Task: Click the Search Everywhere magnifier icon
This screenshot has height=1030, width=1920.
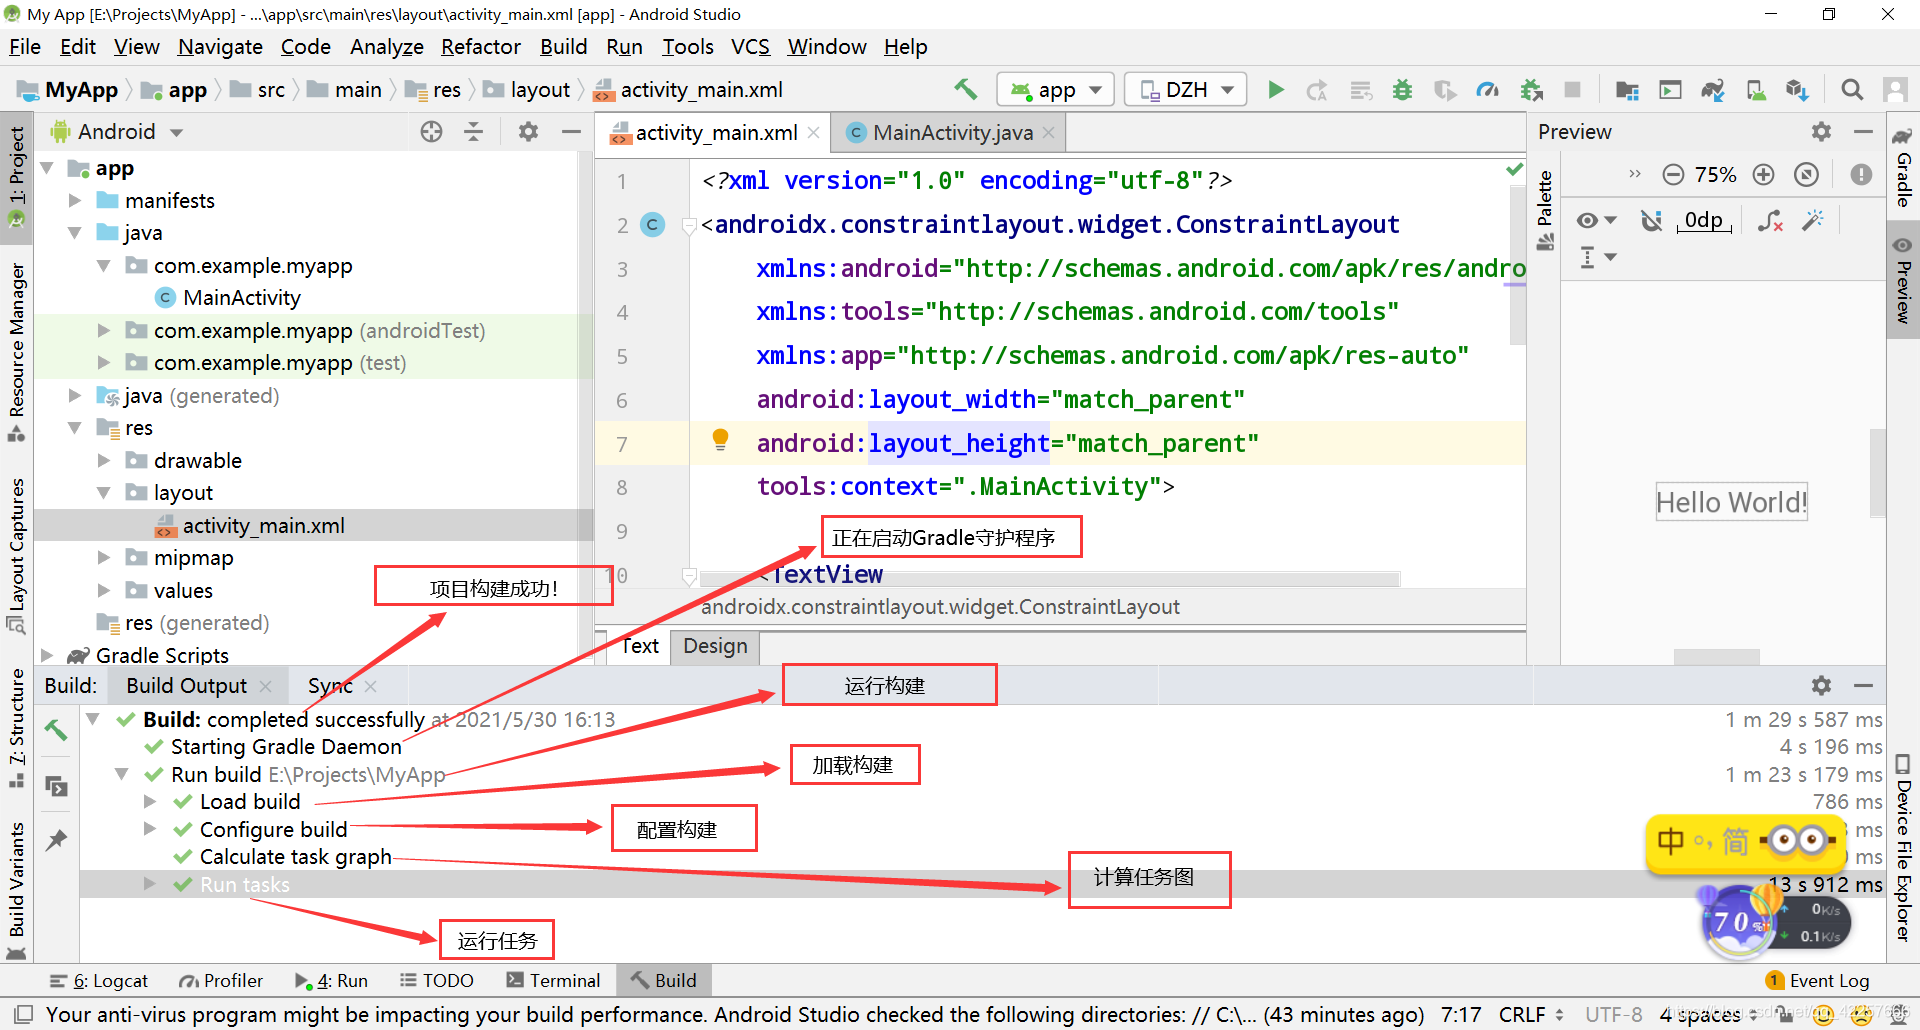Action: click(x=1852, y=90)
